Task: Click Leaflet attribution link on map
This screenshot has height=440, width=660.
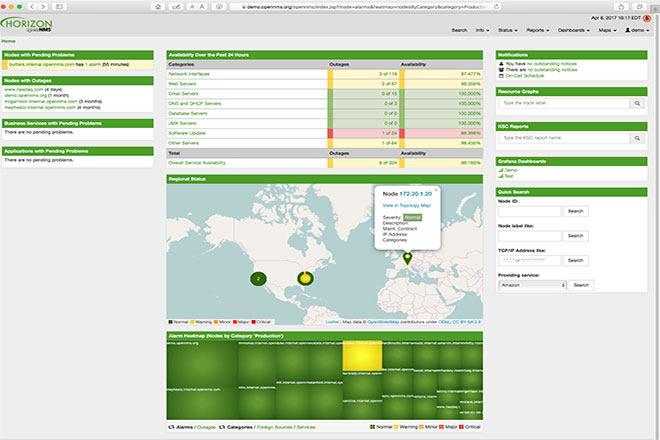Action: click(x=332, y=322)
